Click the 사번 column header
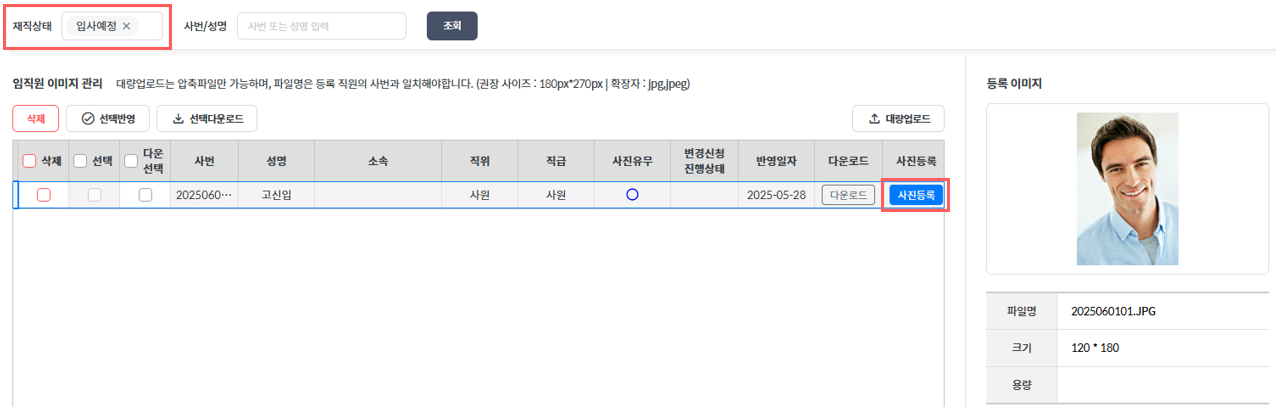Image resolution: width=1277 pixels, height=414 pixels. [x=204, y=160]
